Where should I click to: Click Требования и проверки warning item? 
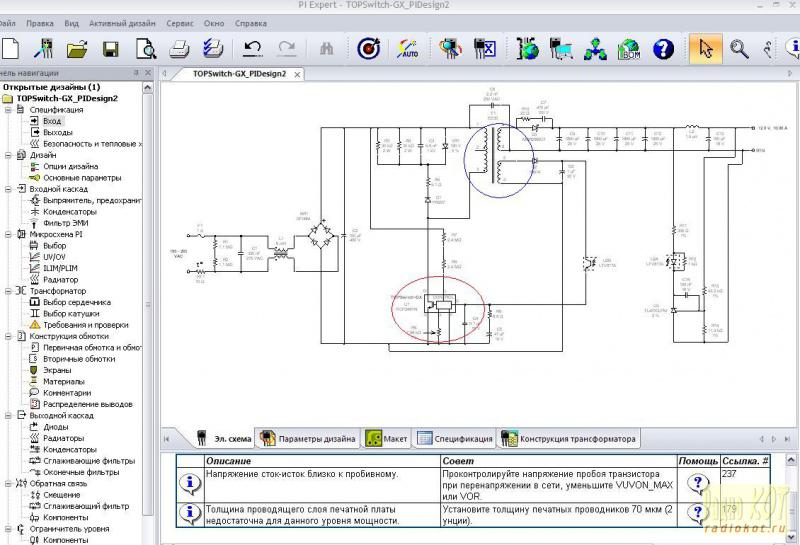(85, 325)
